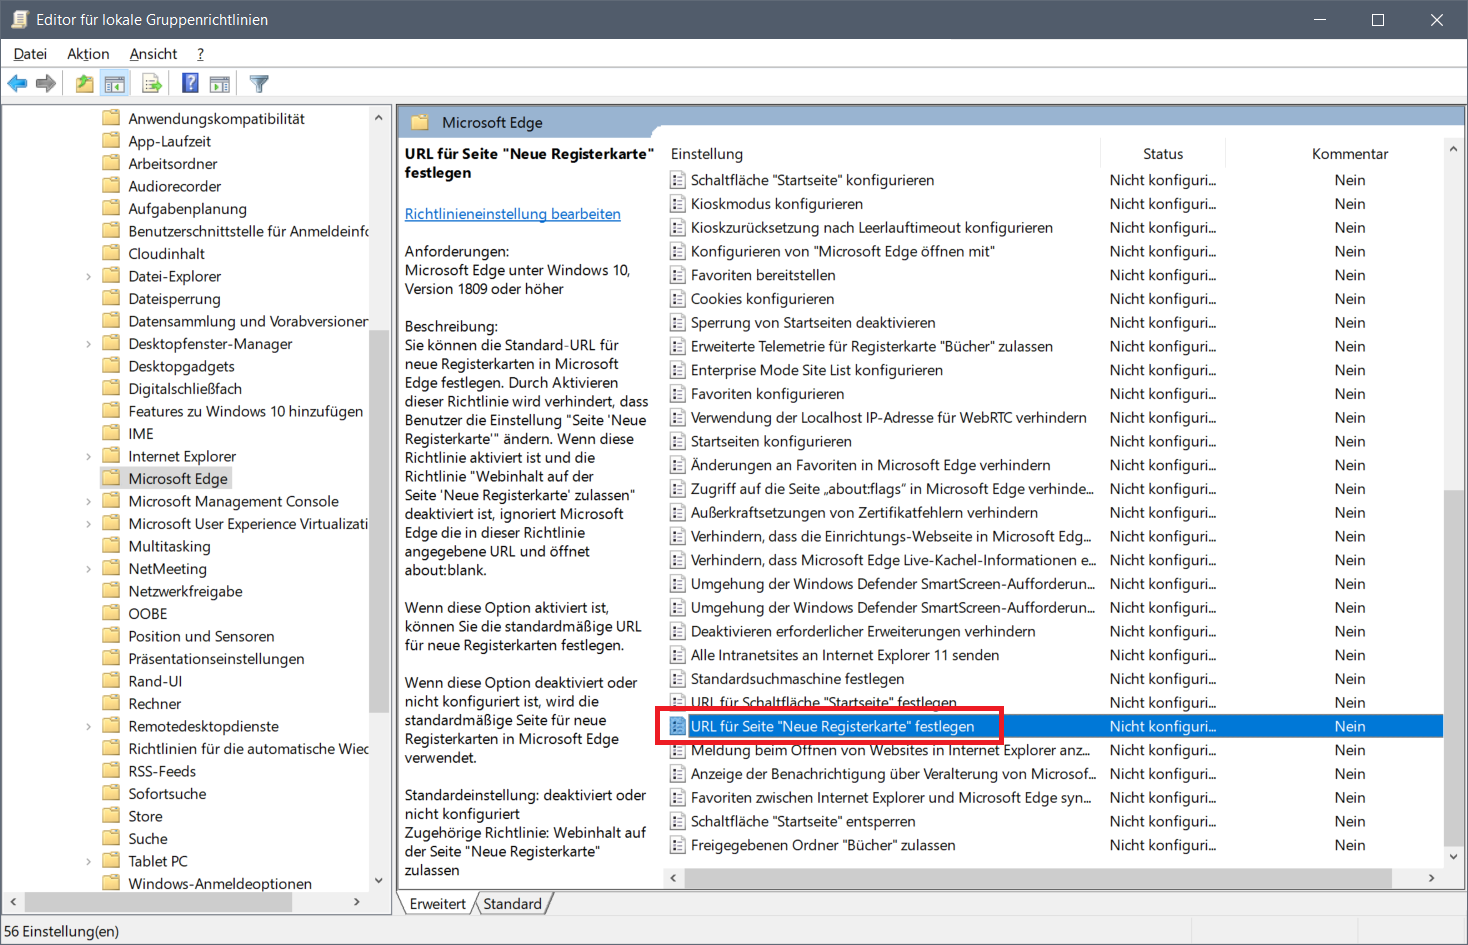Select the Suche tree folder
The width and height of the screenshot is (1468, 945).
click(148, 839)
